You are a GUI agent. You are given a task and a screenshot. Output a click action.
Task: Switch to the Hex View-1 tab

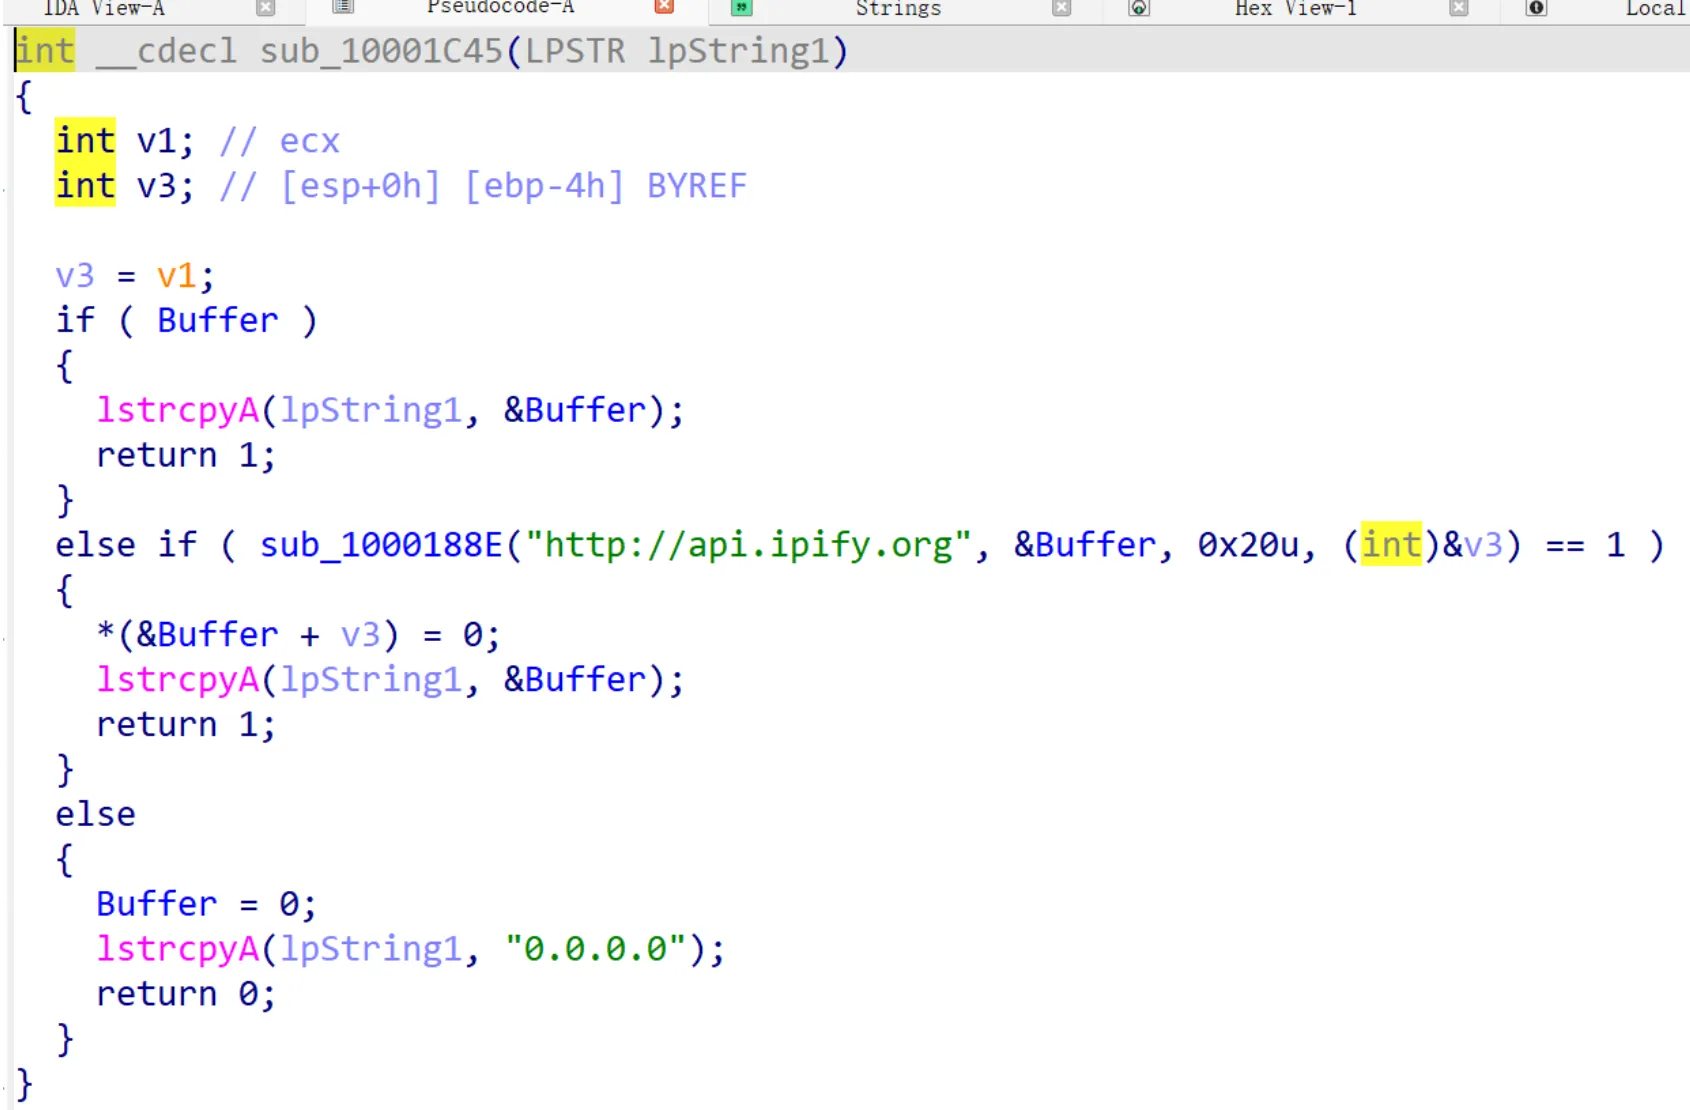pos(1294,8)
